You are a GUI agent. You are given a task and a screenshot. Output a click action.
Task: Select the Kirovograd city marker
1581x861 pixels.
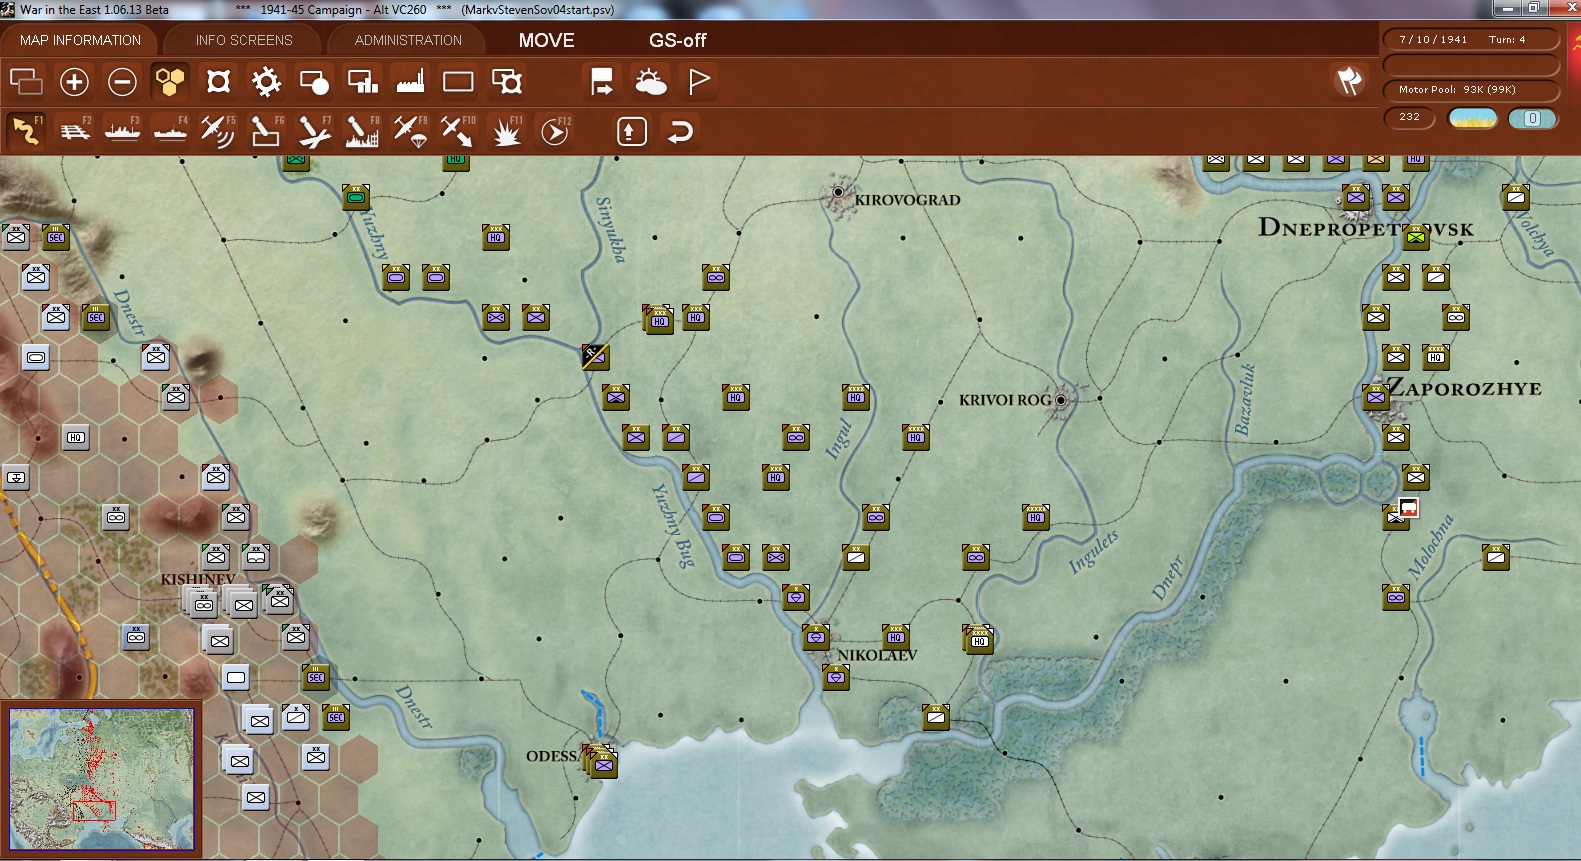click(838, 191)
